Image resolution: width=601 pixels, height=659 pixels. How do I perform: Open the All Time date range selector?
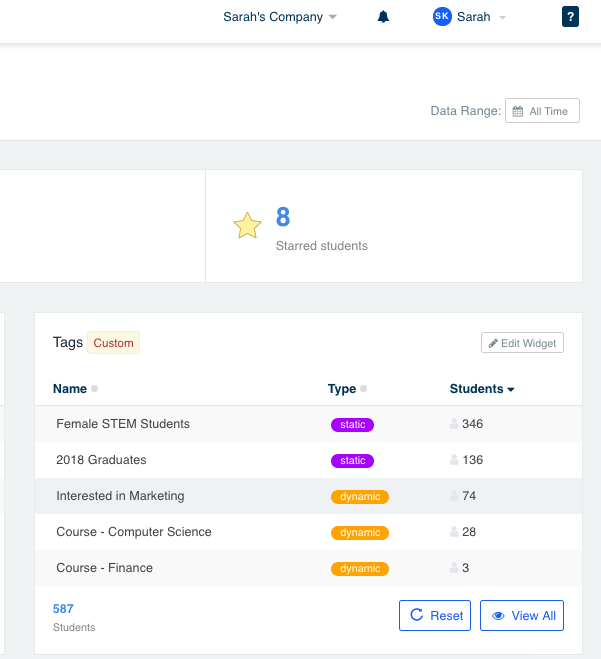(x=542, y=111)
